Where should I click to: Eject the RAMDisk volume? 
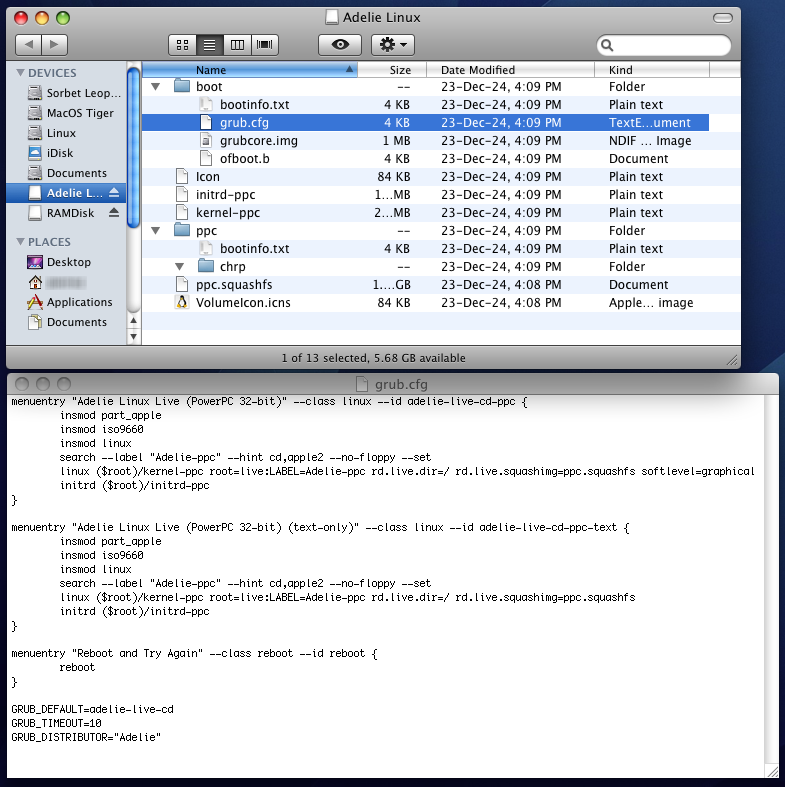coord(114,213)
